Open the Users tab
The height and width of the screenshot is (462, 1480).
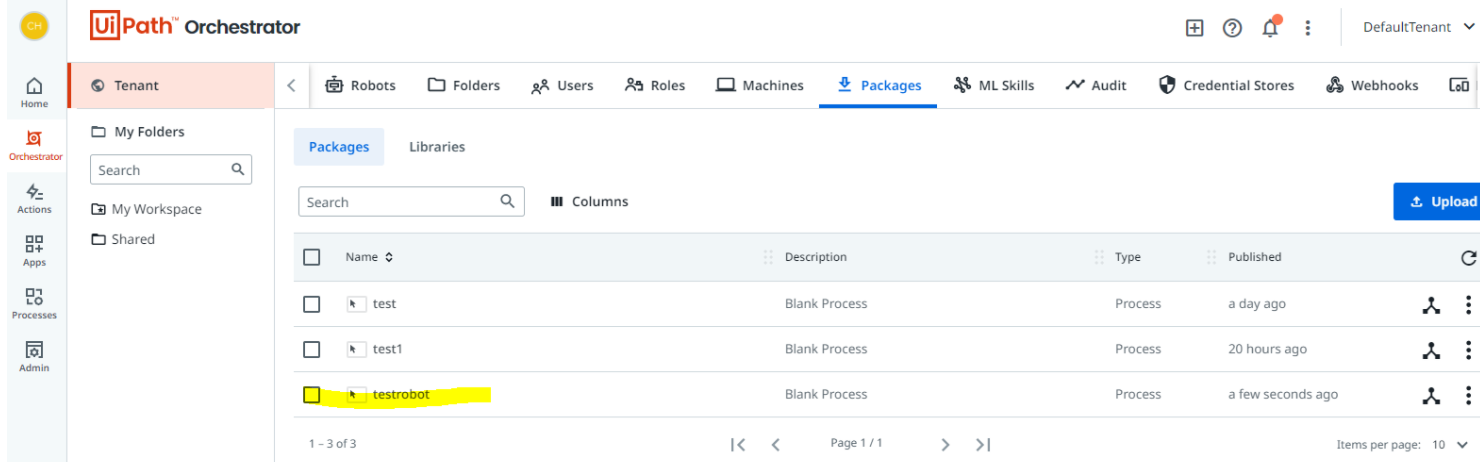pos(562,85)
